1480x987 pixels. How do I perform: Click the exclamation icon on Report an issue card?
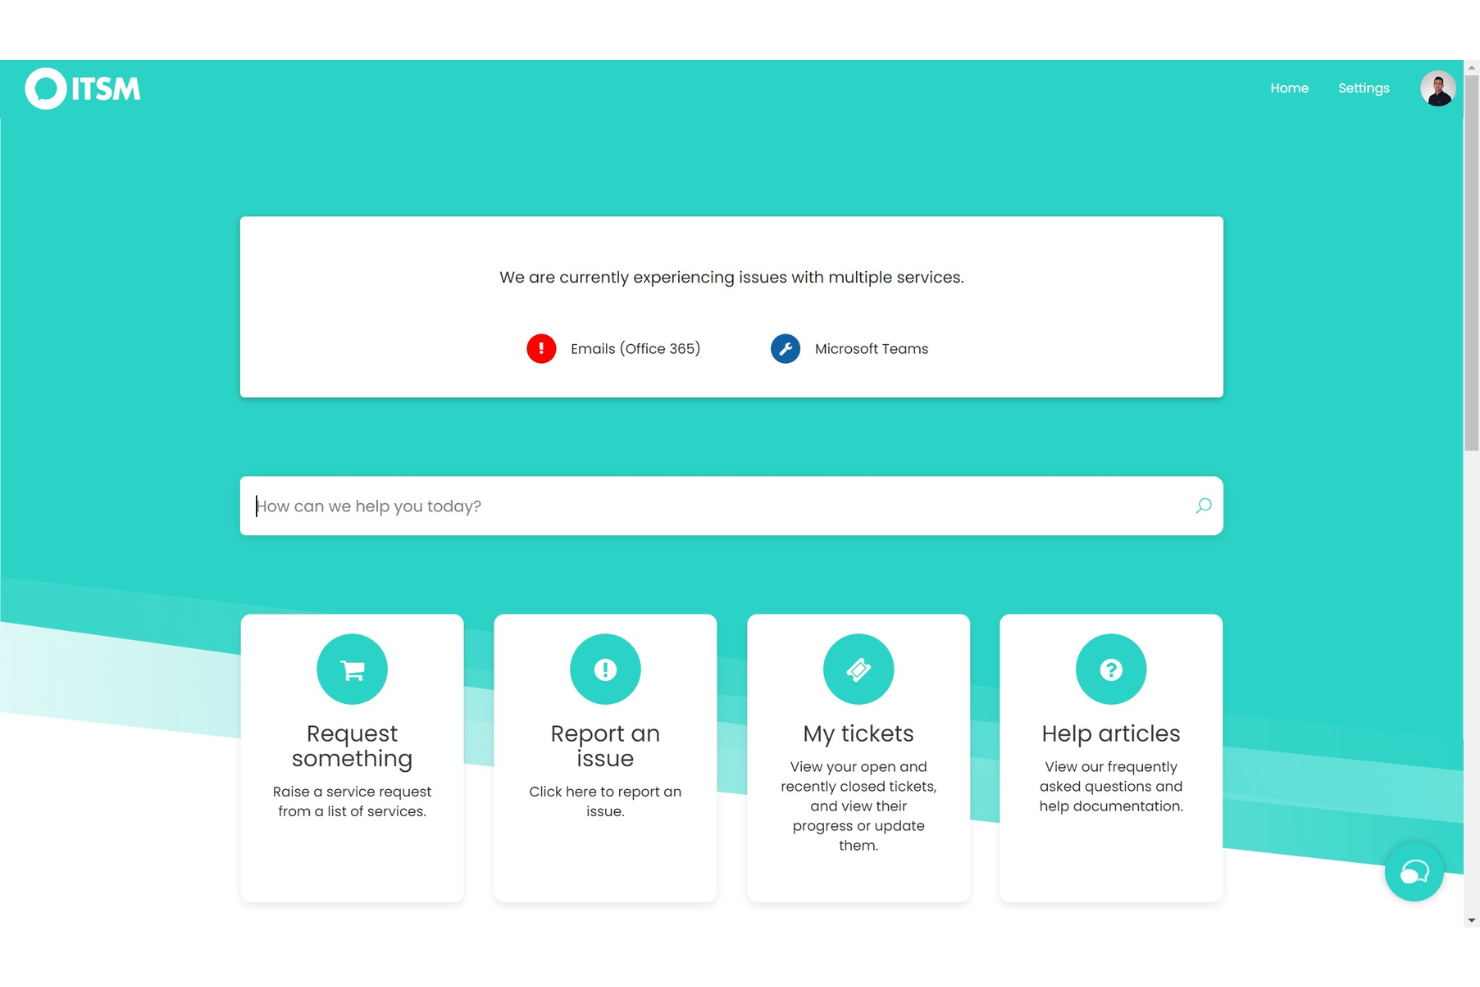(605, 668)
